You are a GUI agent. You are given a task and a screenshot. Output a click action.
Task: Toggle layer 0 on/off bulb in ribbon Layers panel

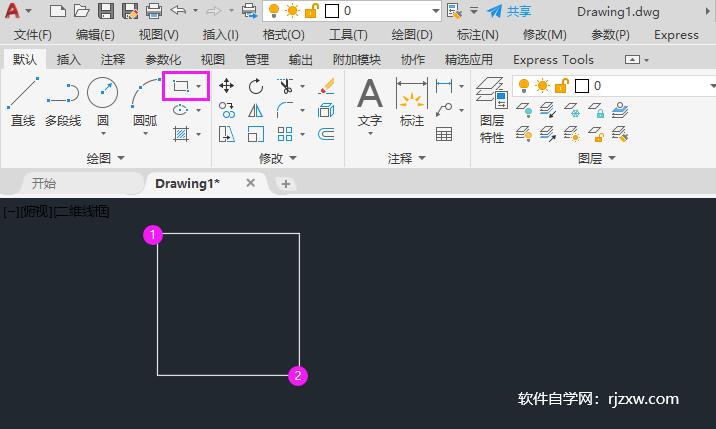[x=524, y=85]
